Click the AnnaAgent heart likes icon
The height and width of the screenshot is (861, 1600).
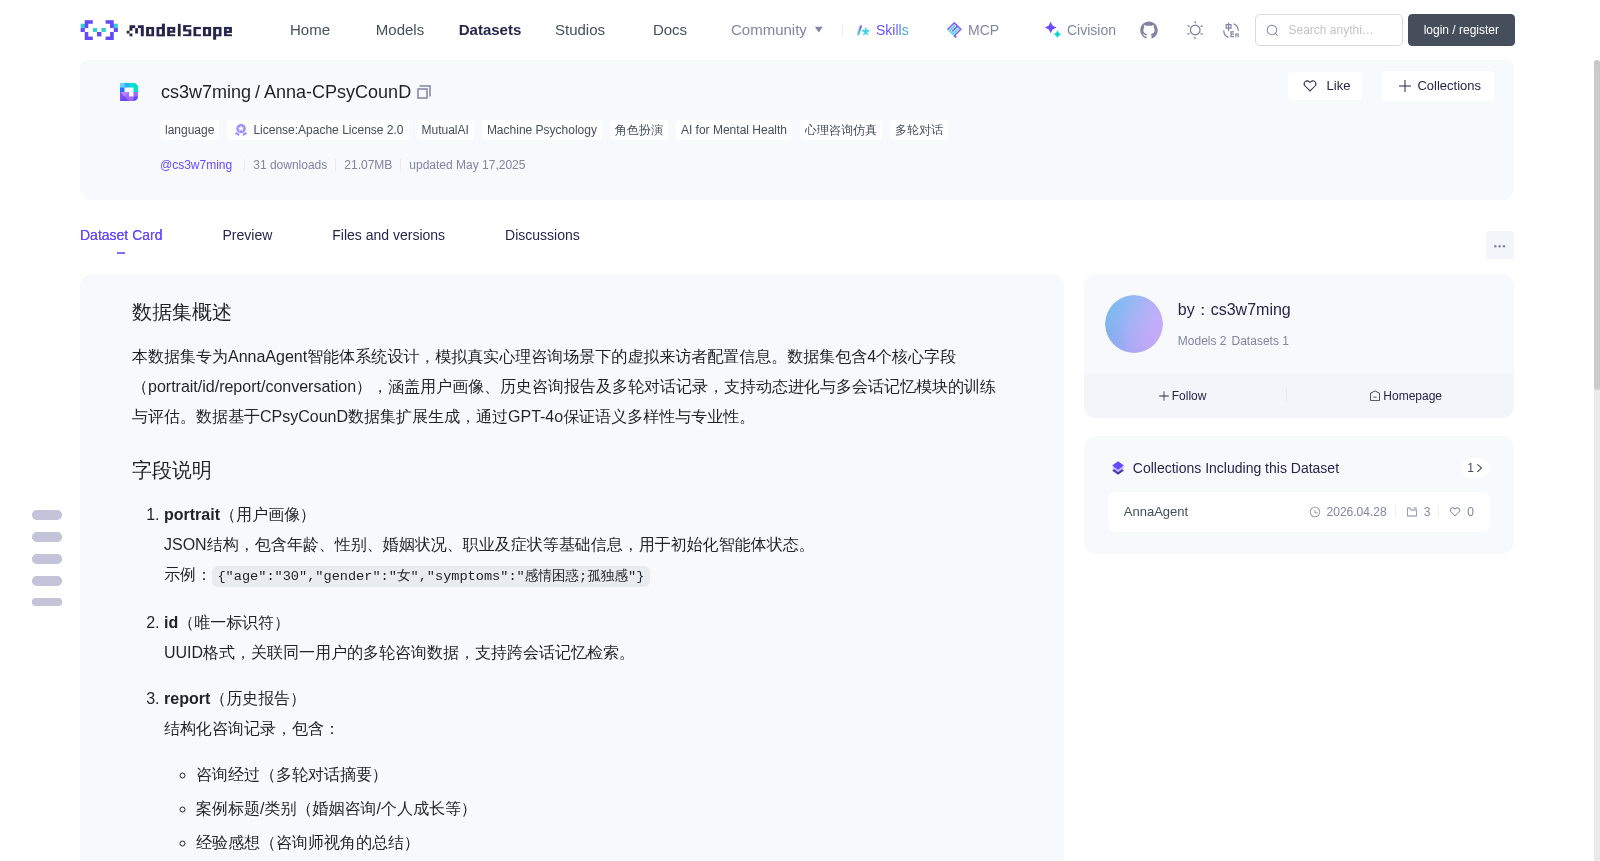point(1455,512)
